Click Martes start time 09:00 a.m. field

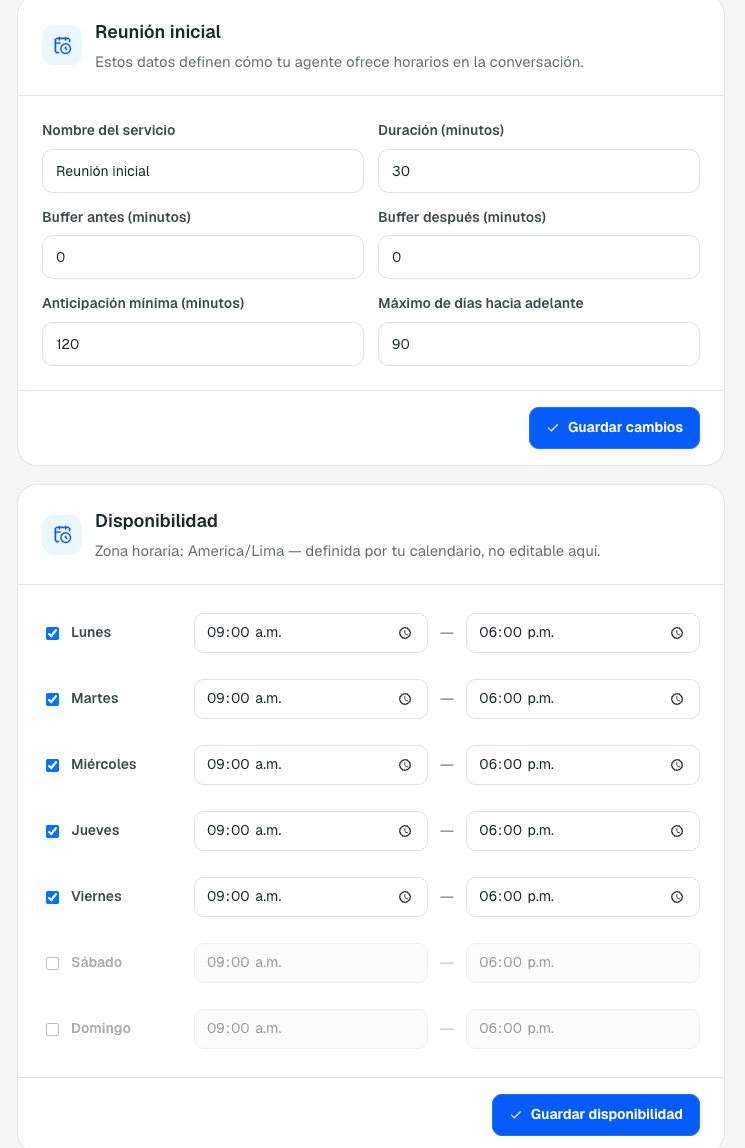[x=310, y=698]
